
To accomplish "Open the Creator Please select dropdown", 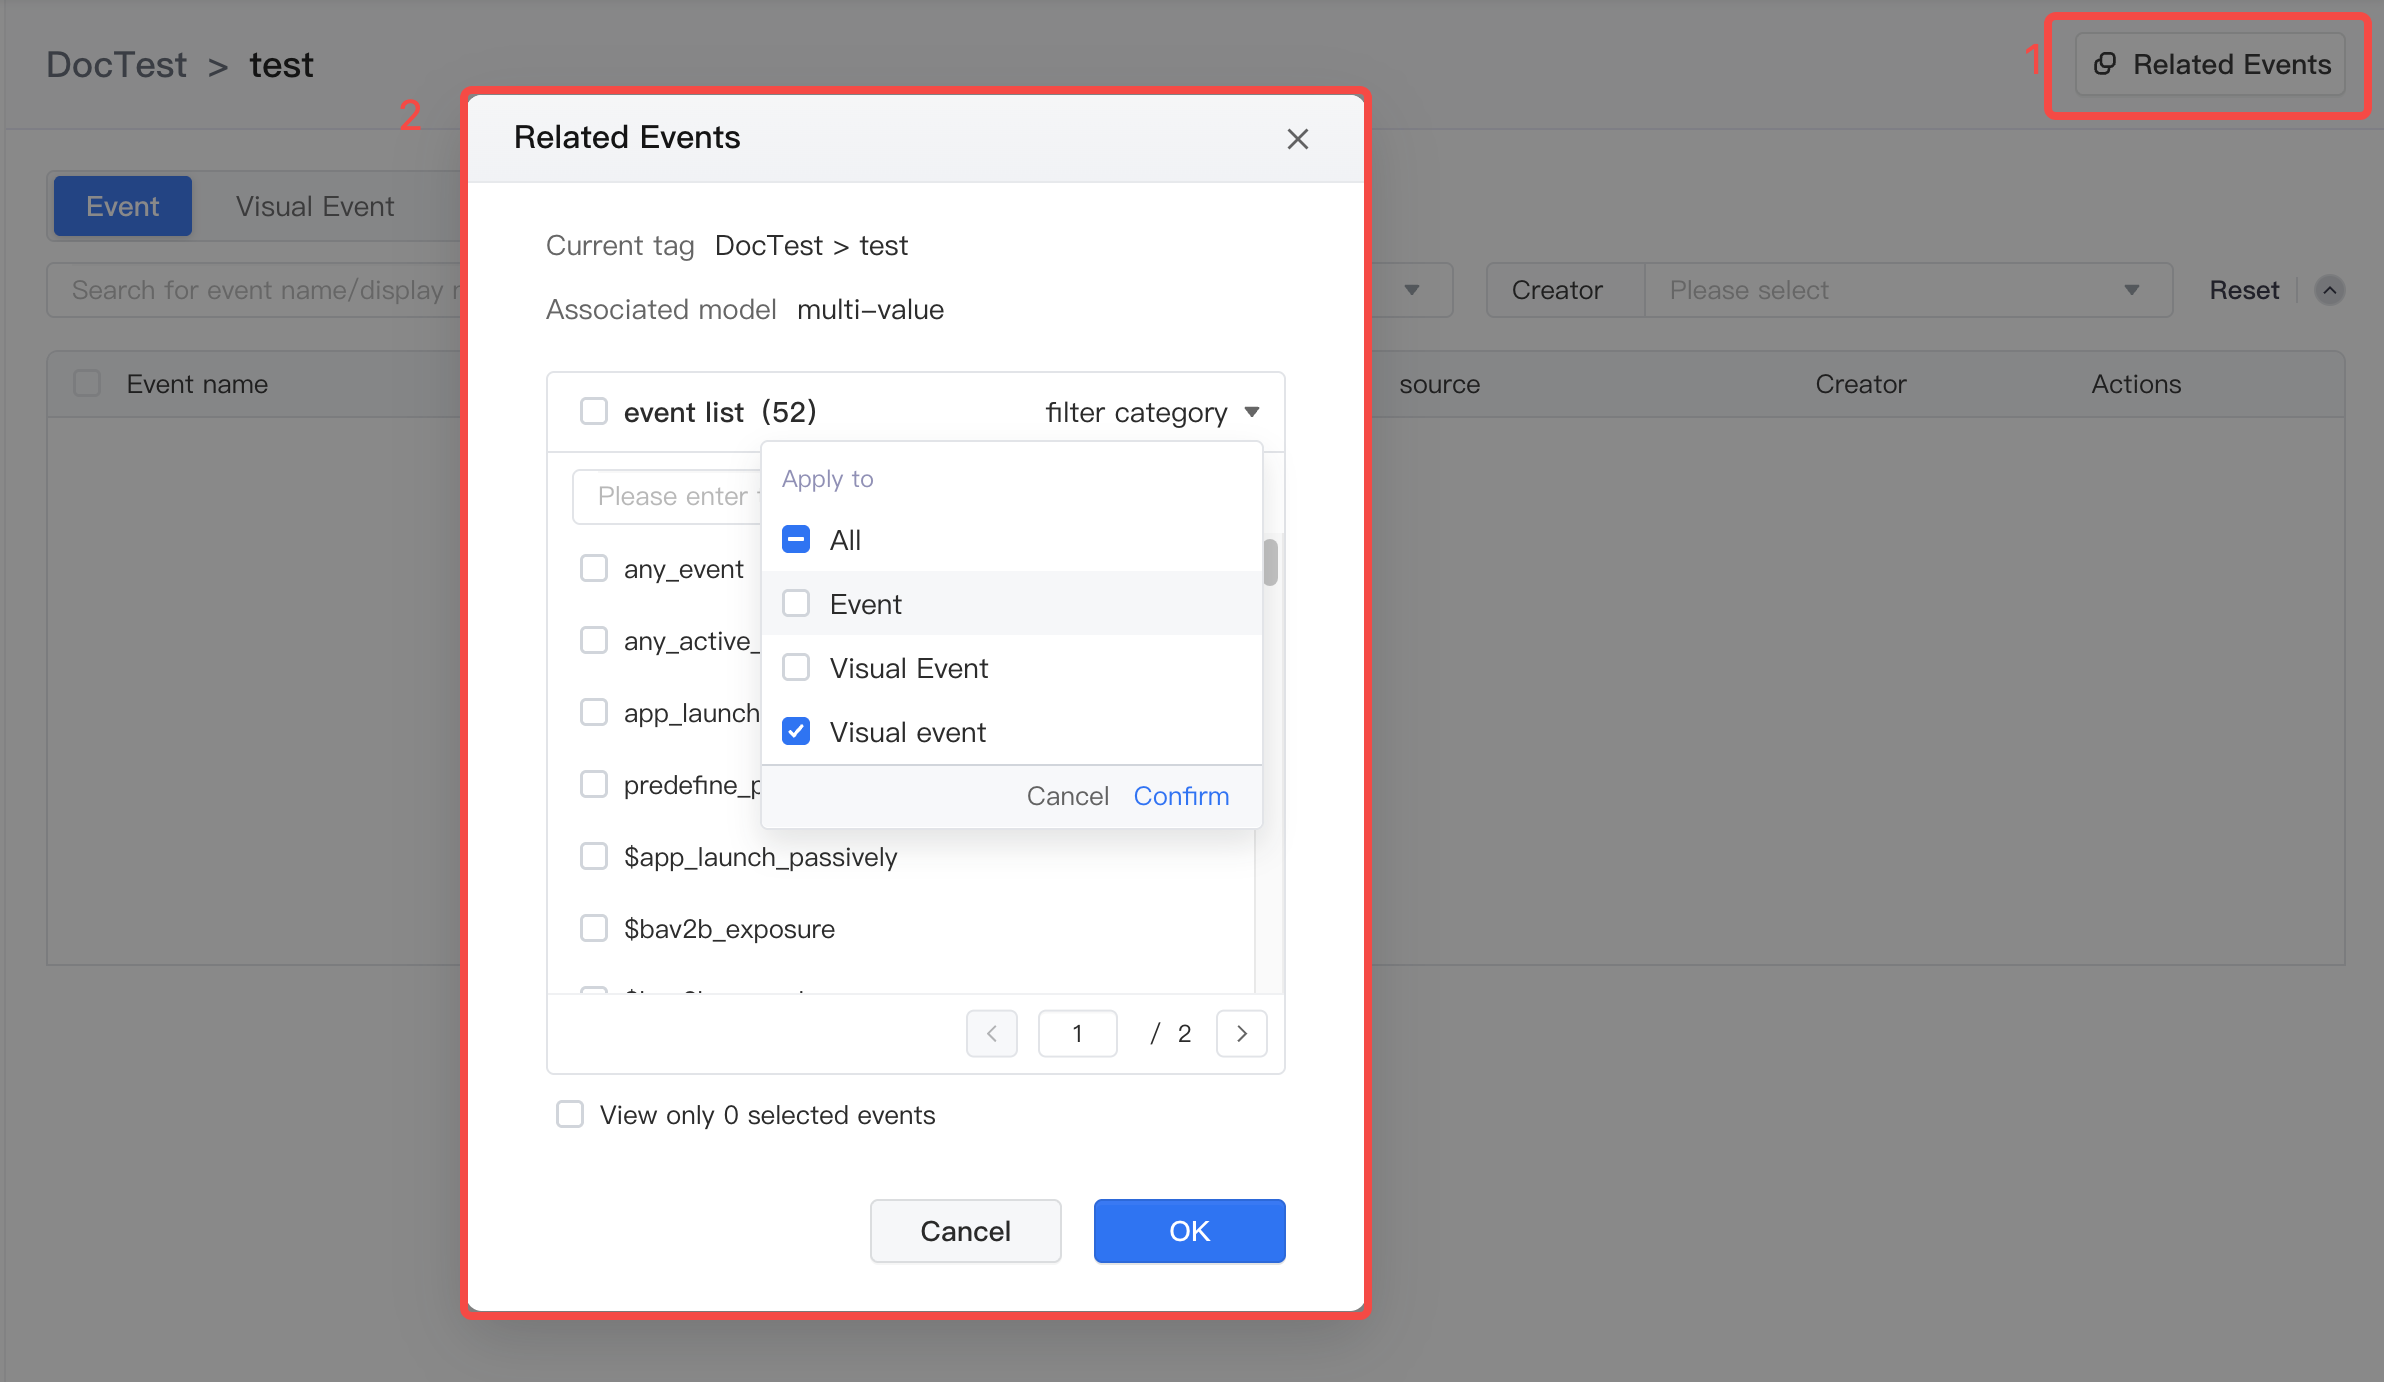I will pyautogui.click(x=1908, y=290).
